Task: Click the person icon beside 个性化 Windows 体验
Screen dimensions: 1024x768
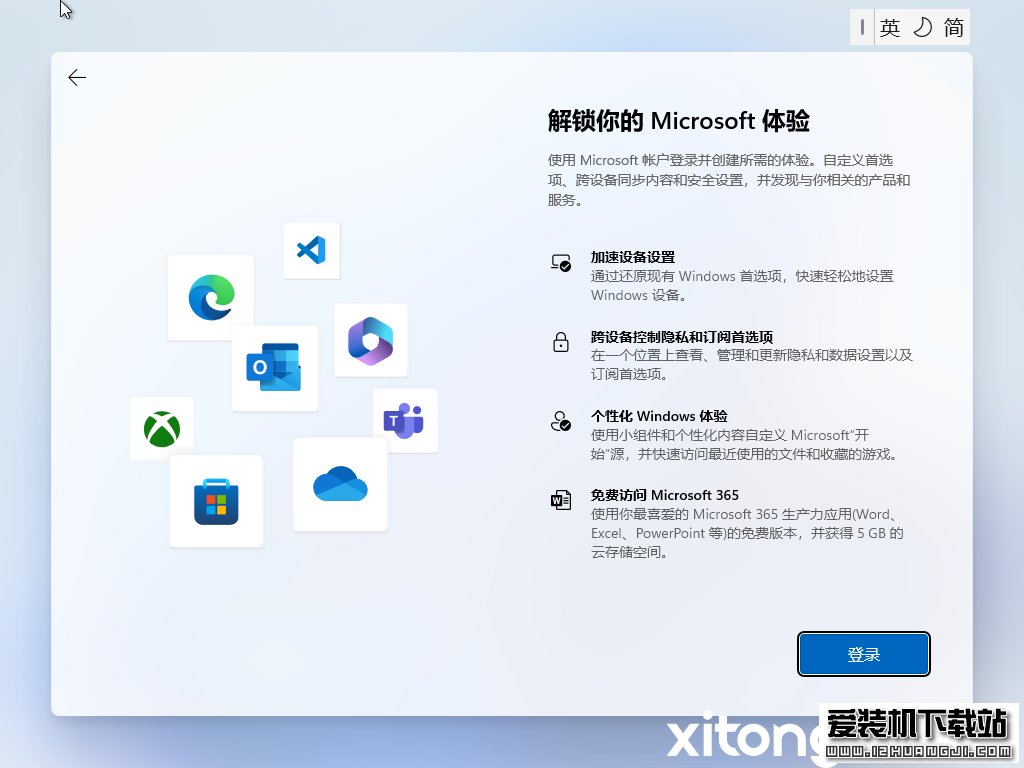Action: pos(561,421)
